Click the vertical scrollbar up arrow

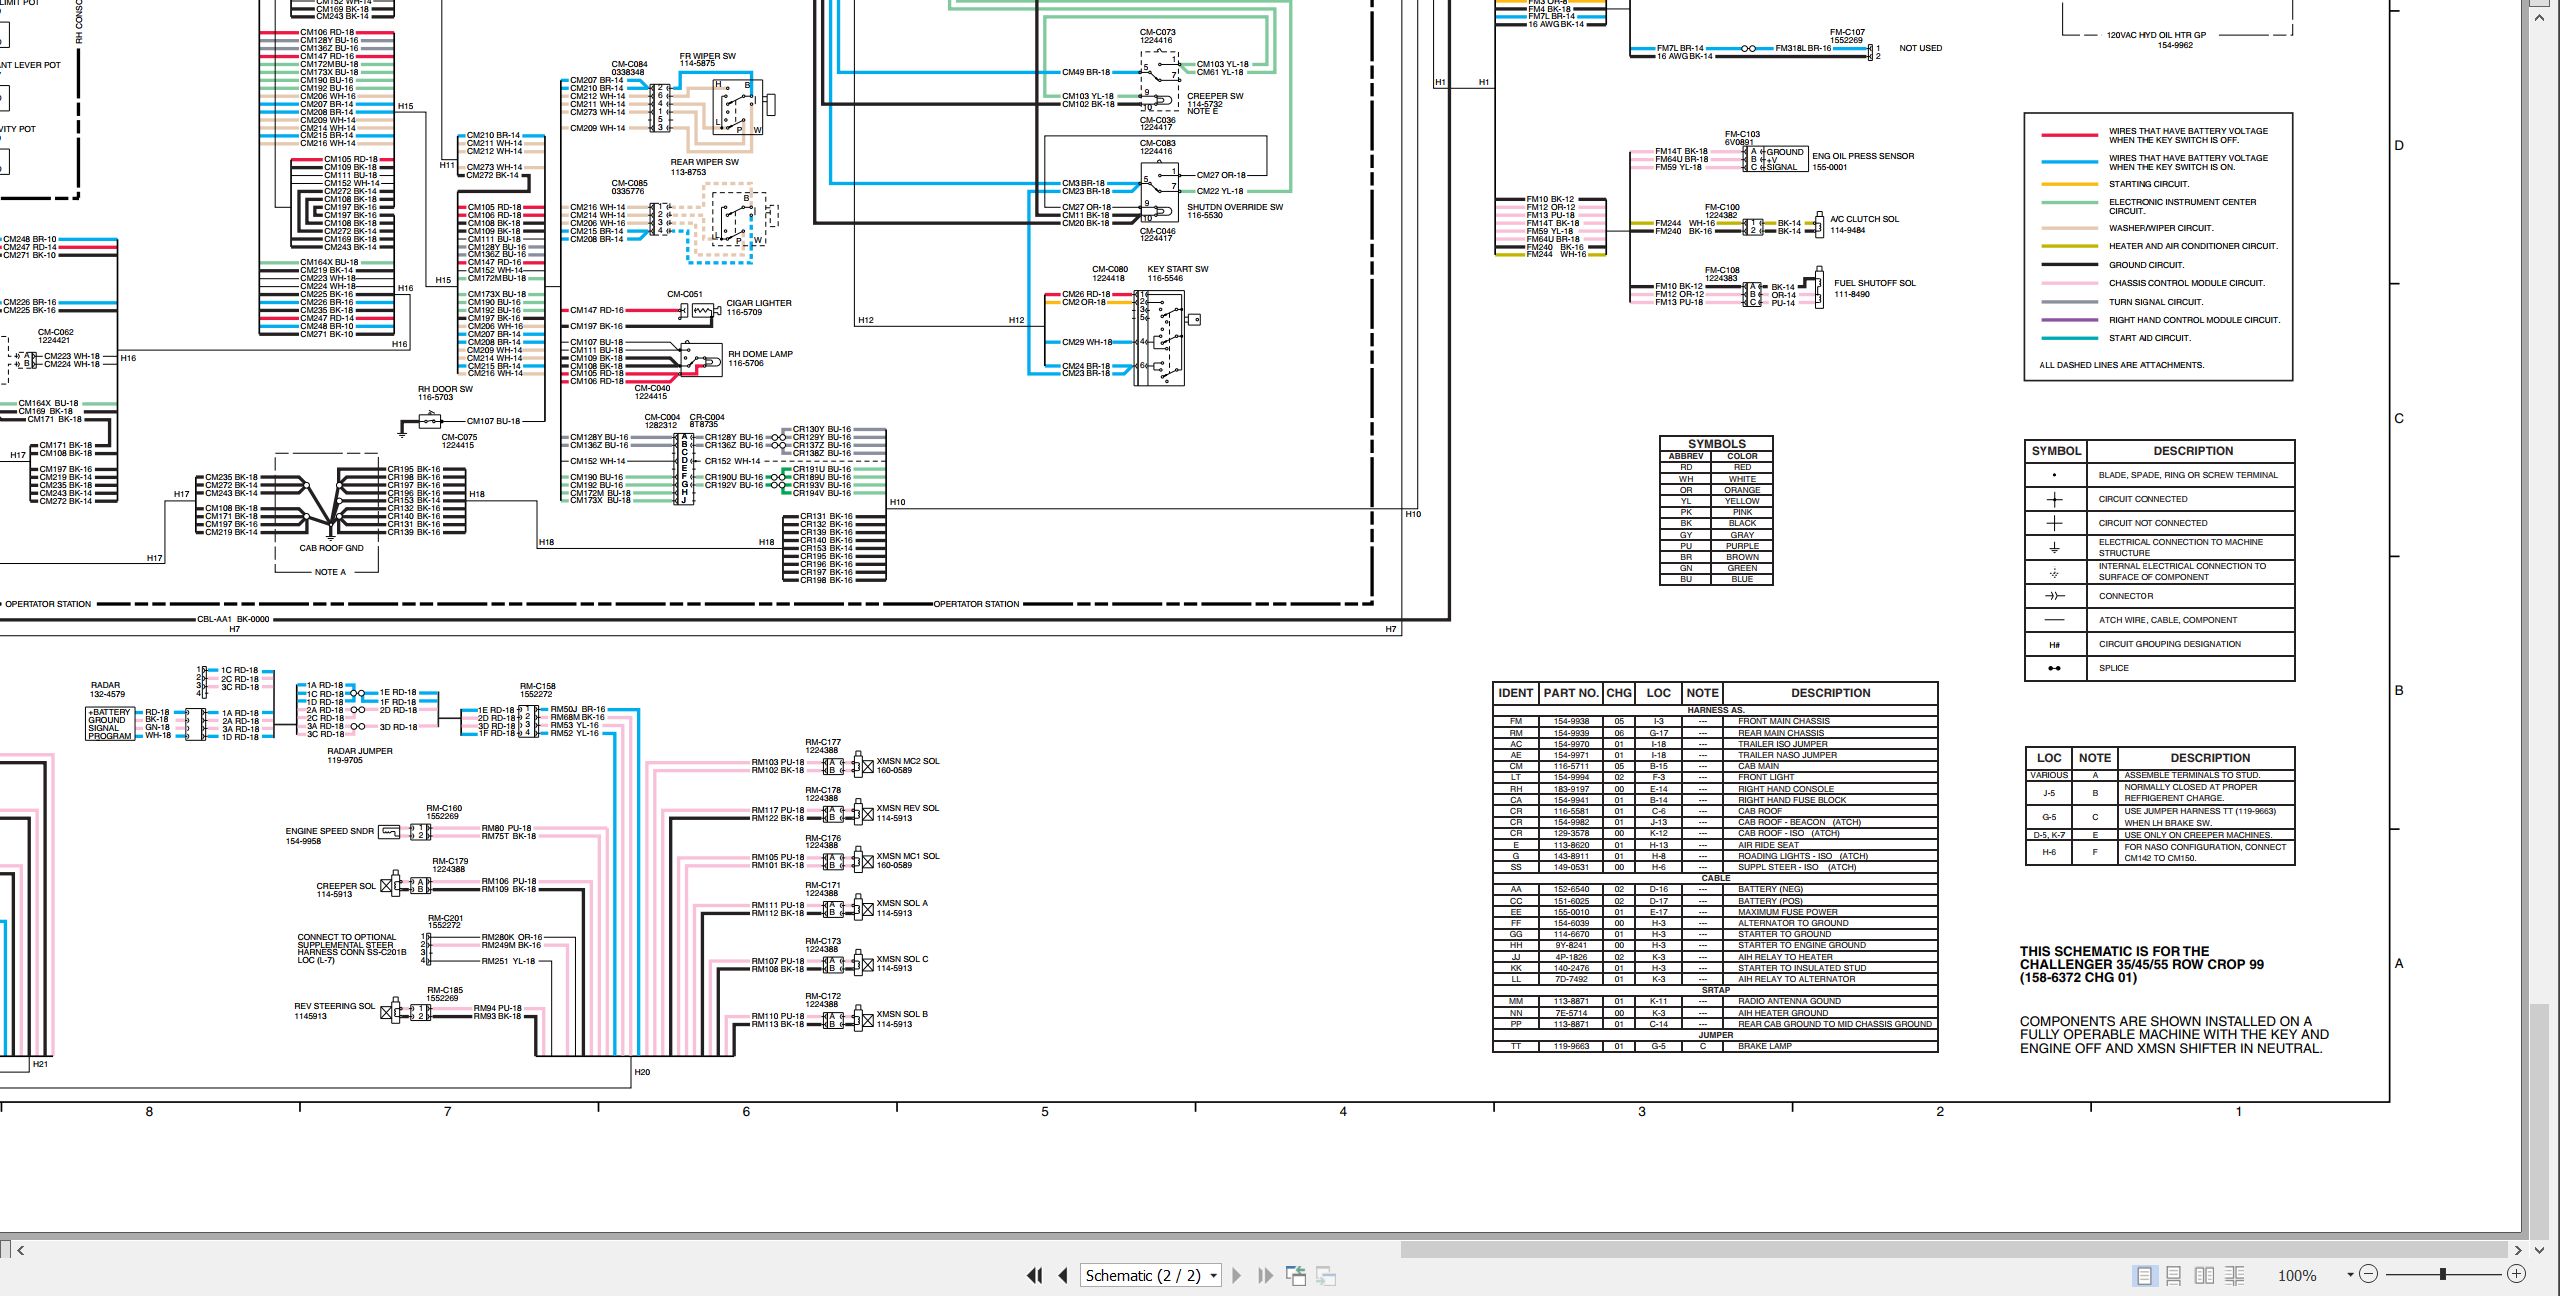click(2540, 17)
